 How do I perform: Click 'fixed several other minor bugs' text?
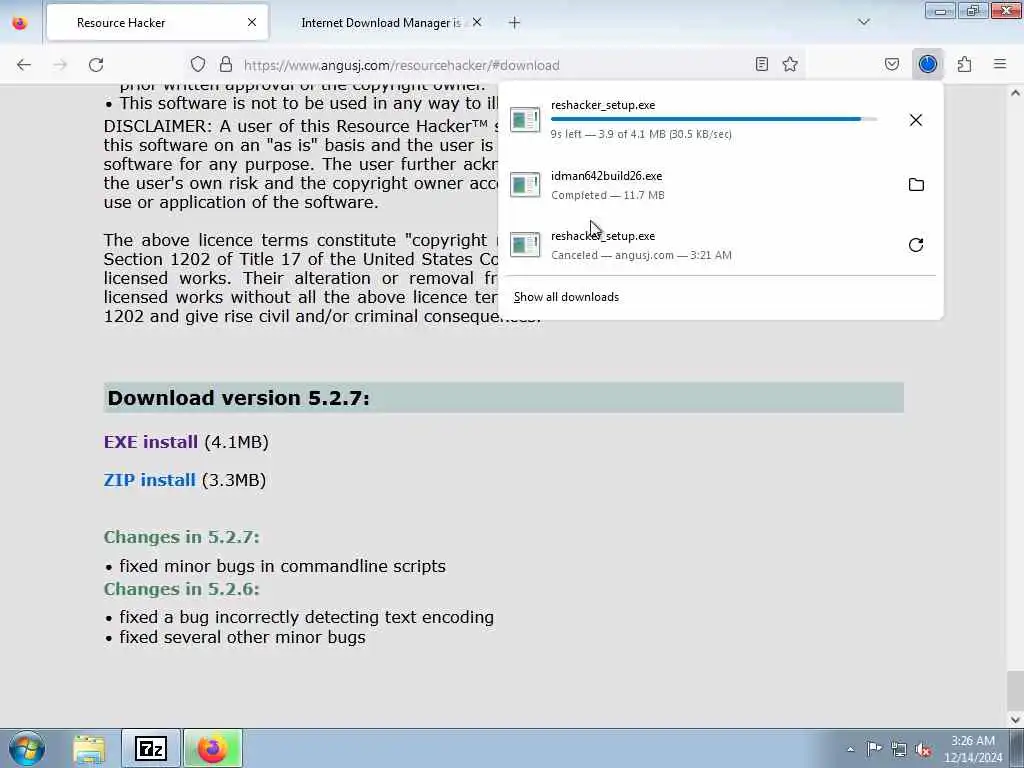[242, 637]
